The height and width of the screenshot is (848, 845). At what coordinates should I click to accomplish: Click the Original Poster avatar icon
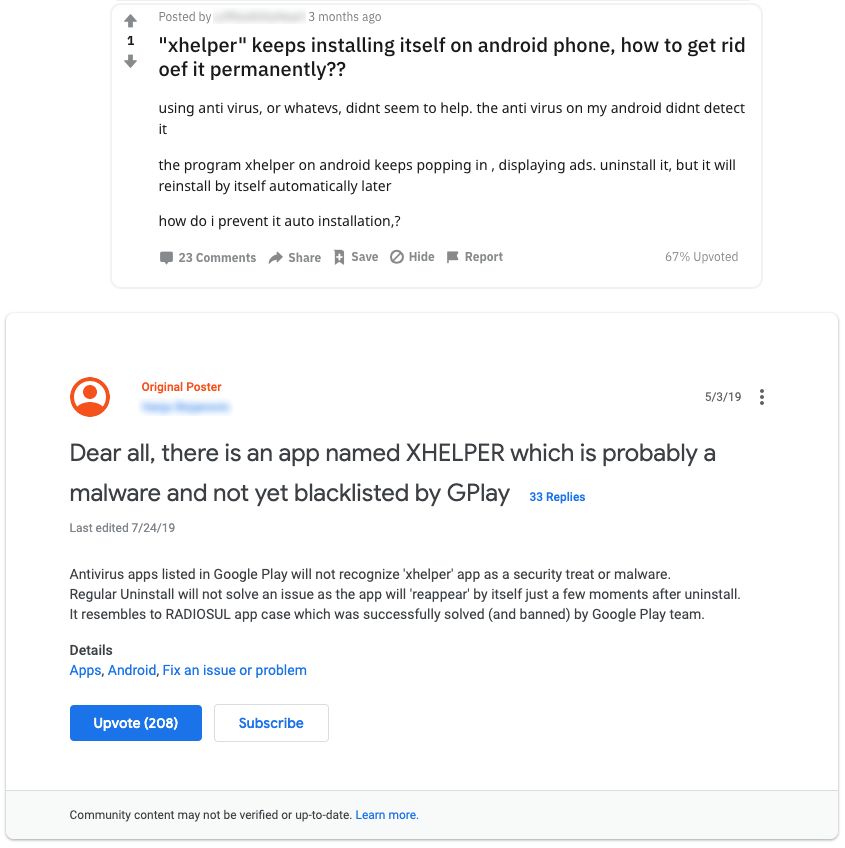coord(90,397)
